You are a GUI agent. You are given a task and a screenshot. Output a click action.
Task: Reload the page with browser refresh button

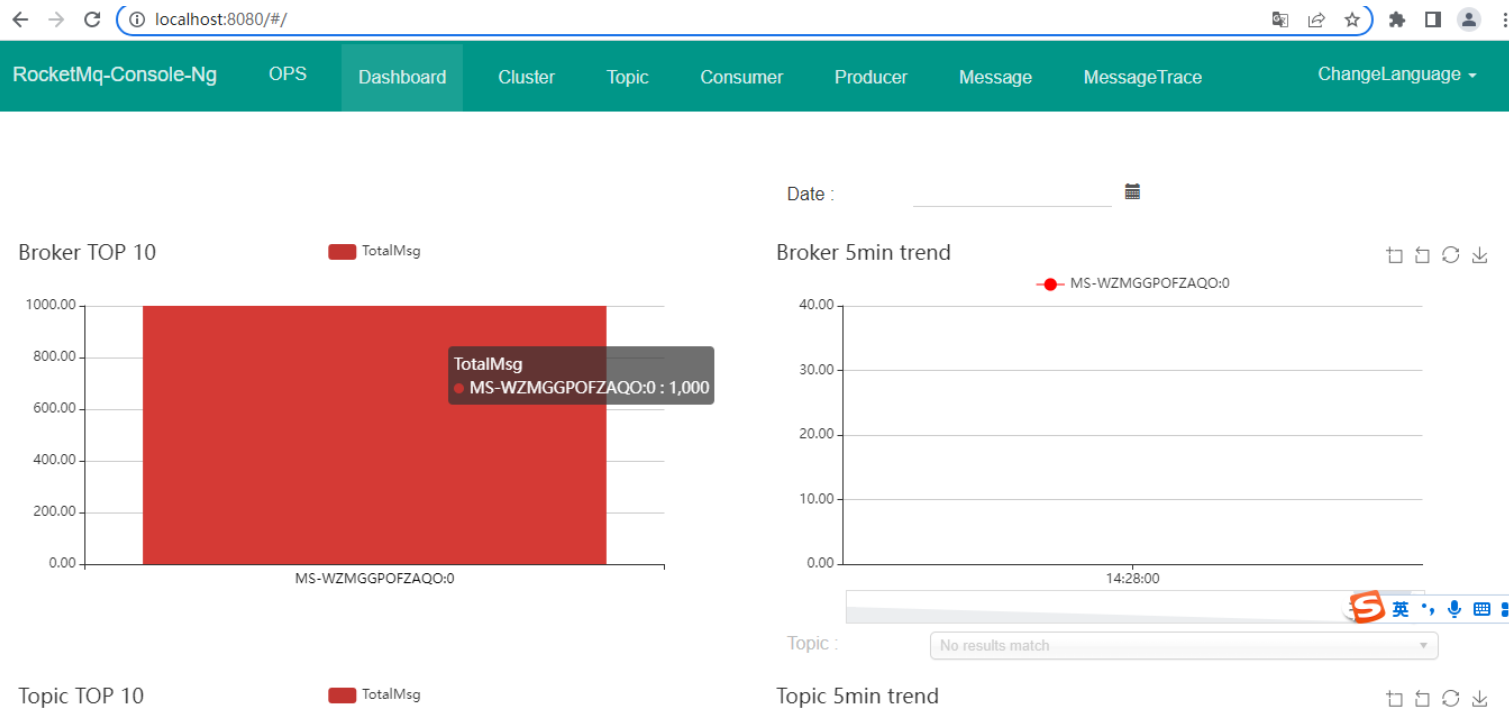pyautogui.click(x=92, y=19)
